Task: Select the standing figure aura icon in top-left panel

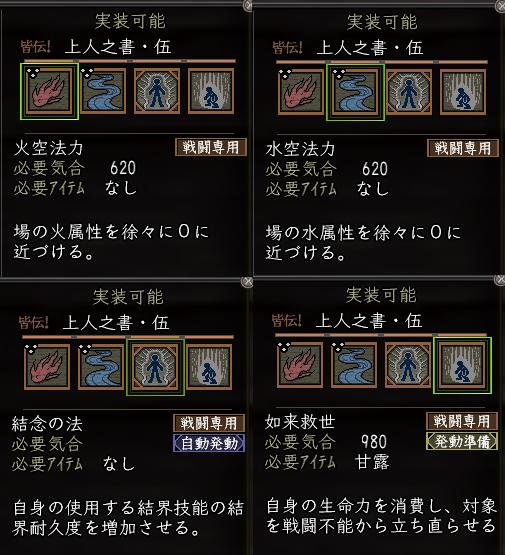Action: point(157,91)
